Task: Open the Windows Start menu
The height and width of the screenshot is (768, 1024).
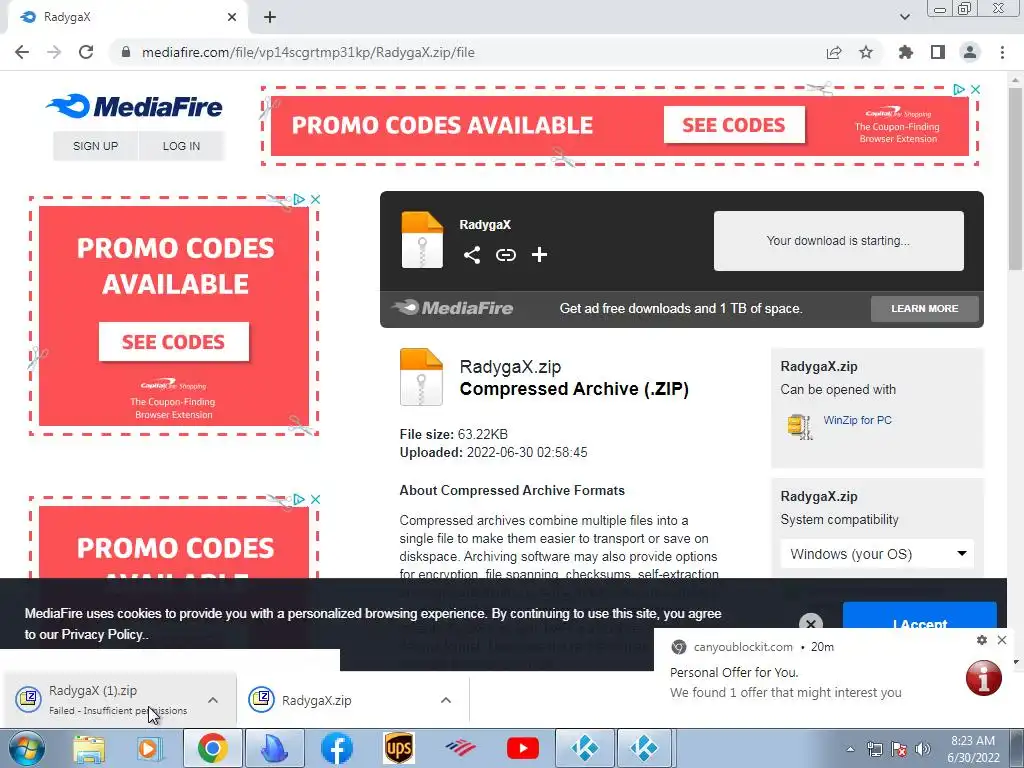Action: [x=26, y=748]
